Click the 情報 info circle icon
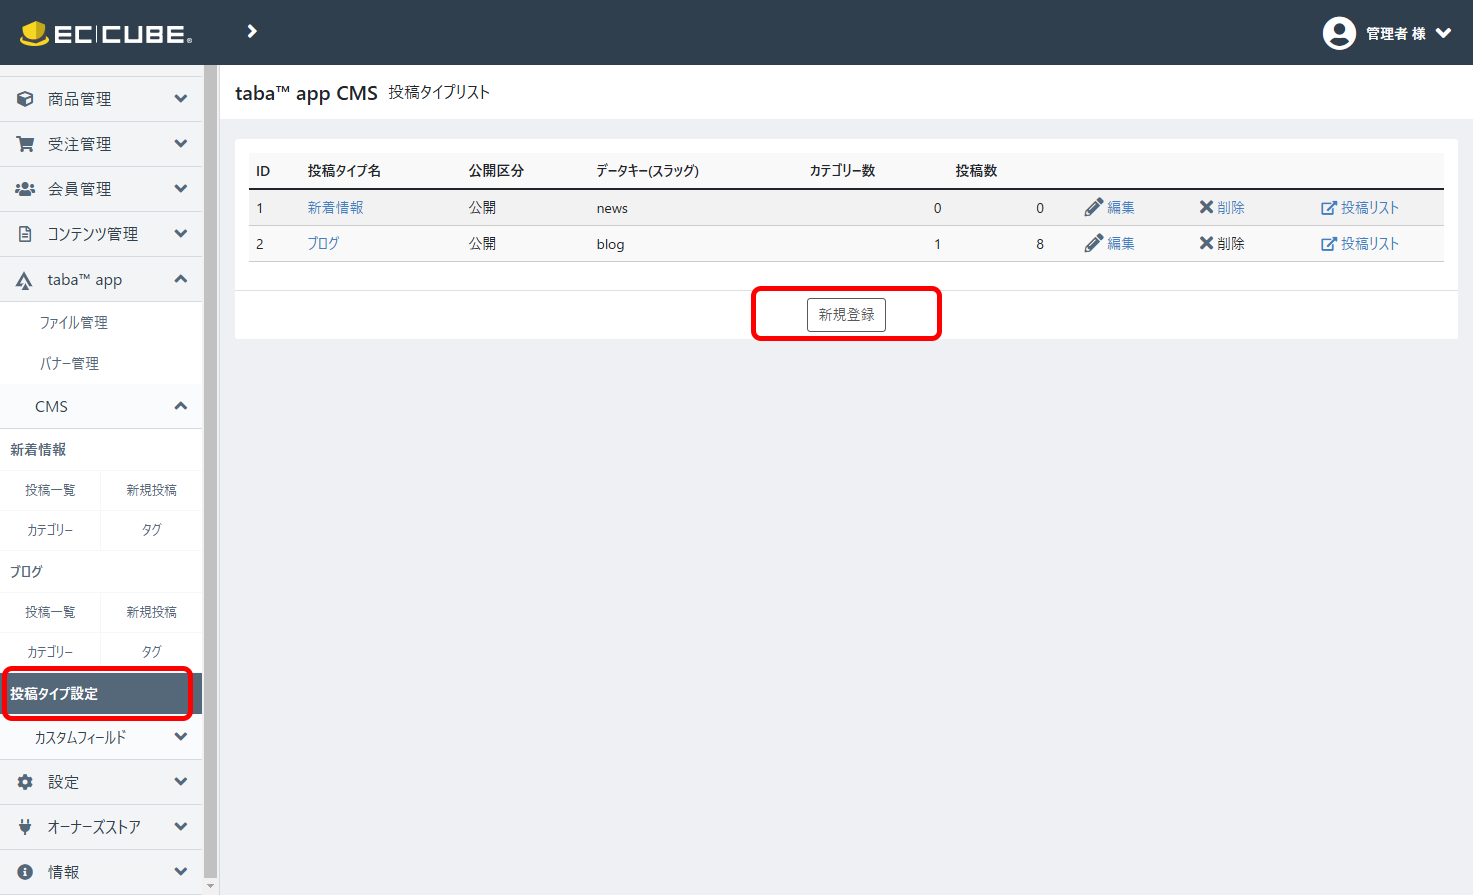Viewport: 1473px width, 895px height. pyautogui.click(x=25, y=872)
